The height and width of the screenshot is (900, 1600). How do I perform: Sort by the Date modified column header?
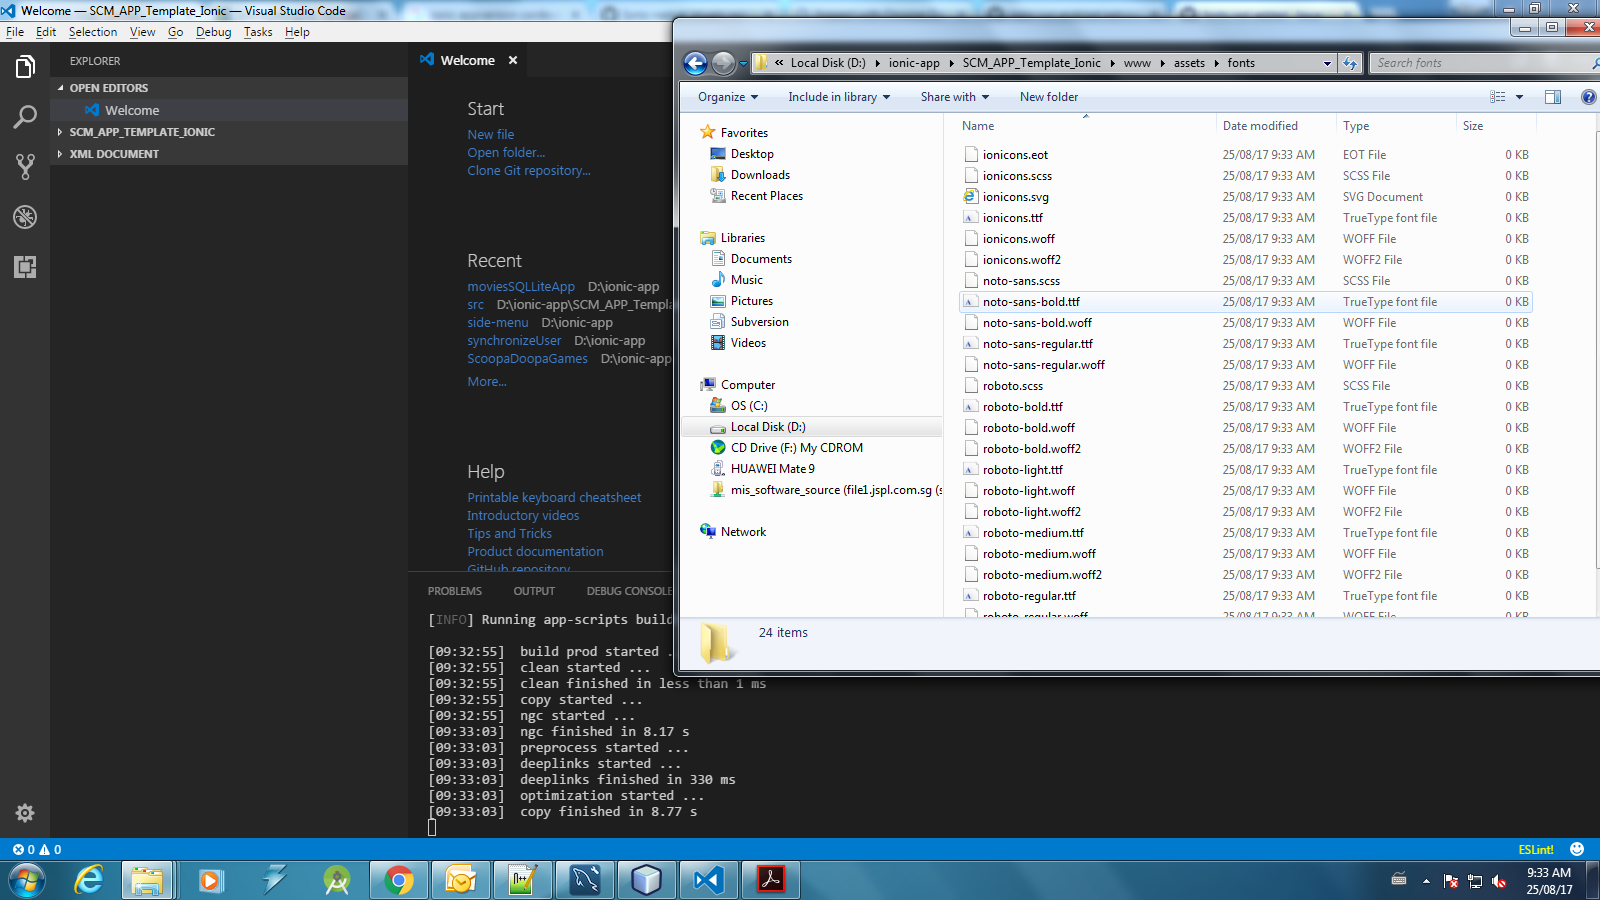pyautogui.click(x=1260, y=126)
